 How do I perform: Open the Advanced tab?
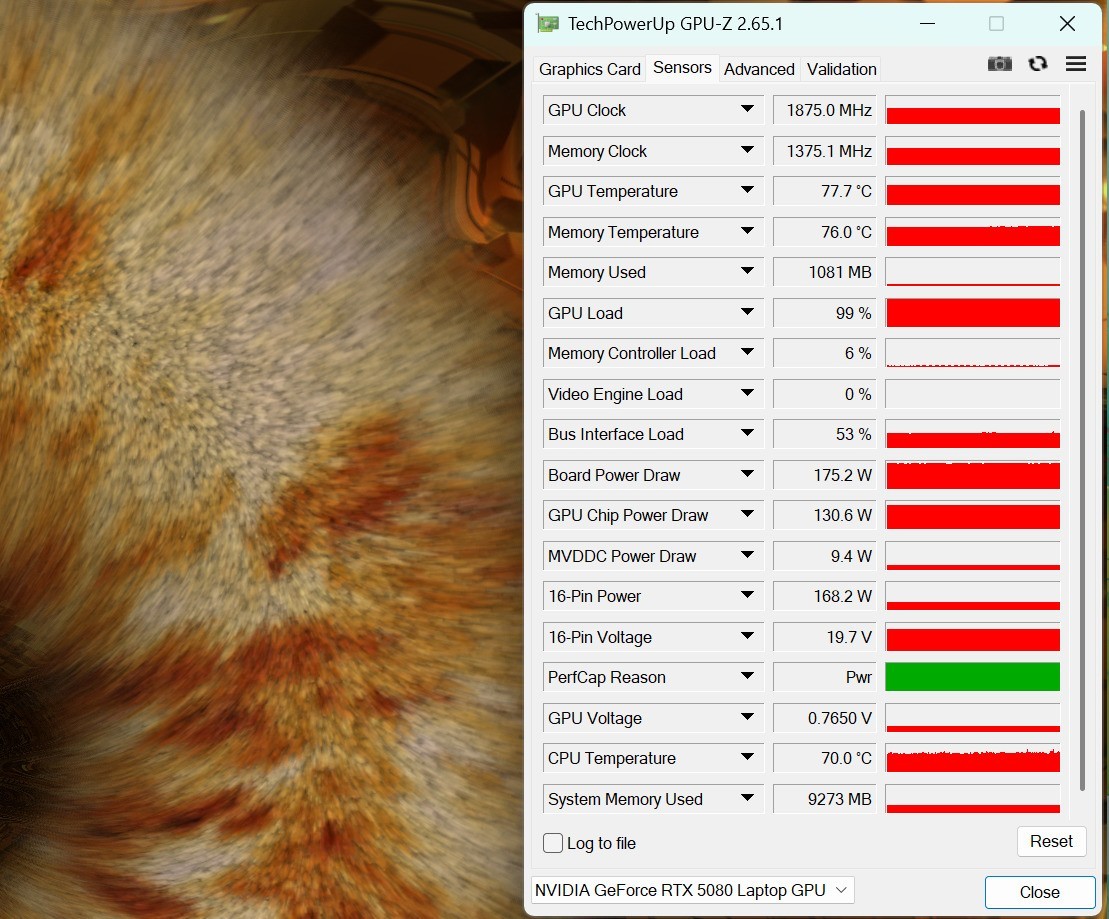(759, 69)
